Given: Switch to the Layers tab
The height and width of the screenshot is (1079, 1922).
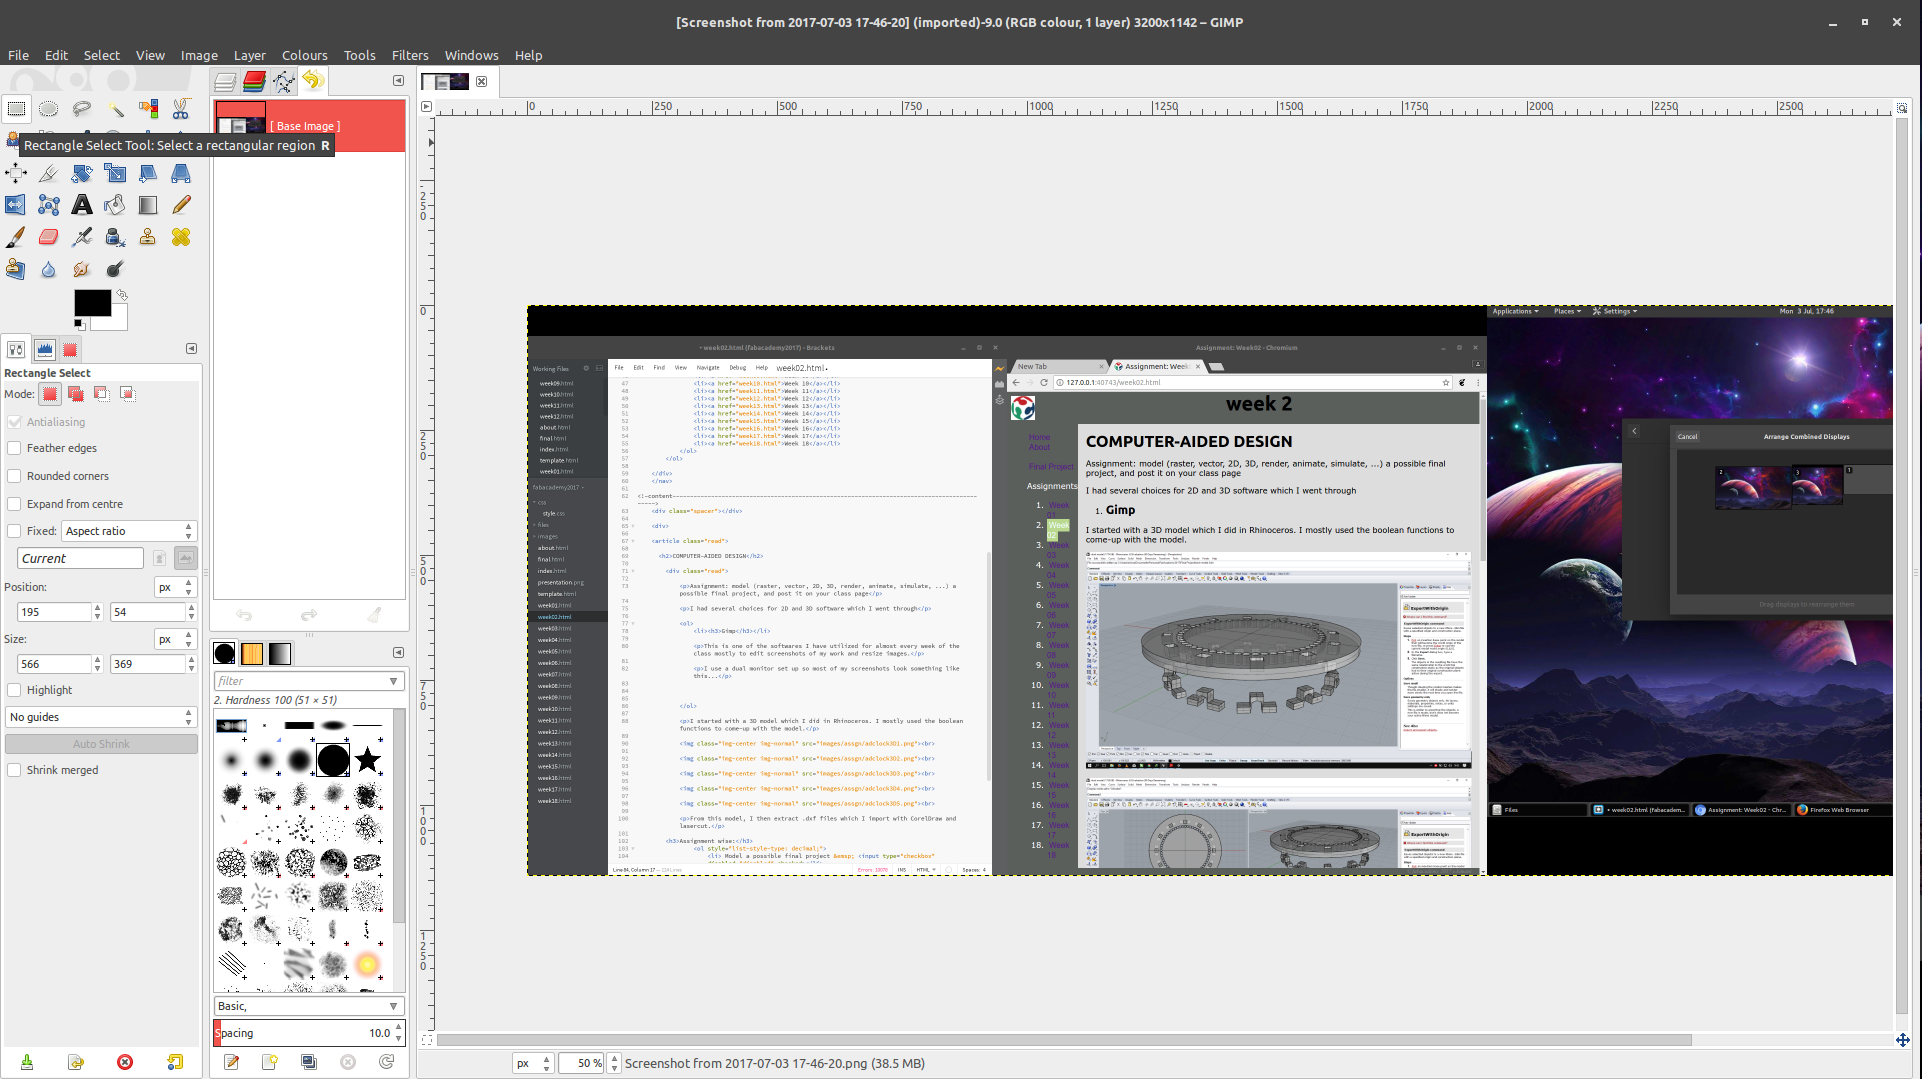Looking at the screenshot, I should [226, 81].
